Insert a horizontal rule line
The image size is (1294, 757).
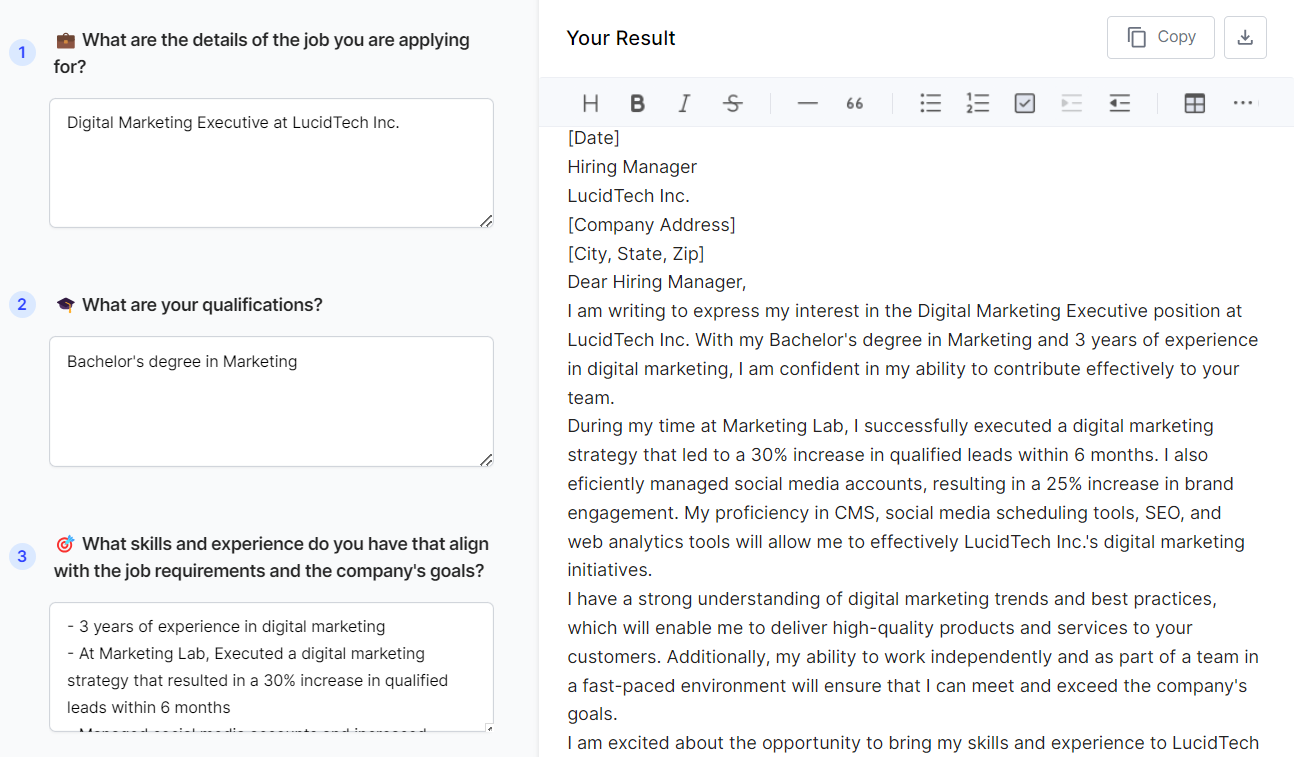pyautogui.click(x=807, y=103)
